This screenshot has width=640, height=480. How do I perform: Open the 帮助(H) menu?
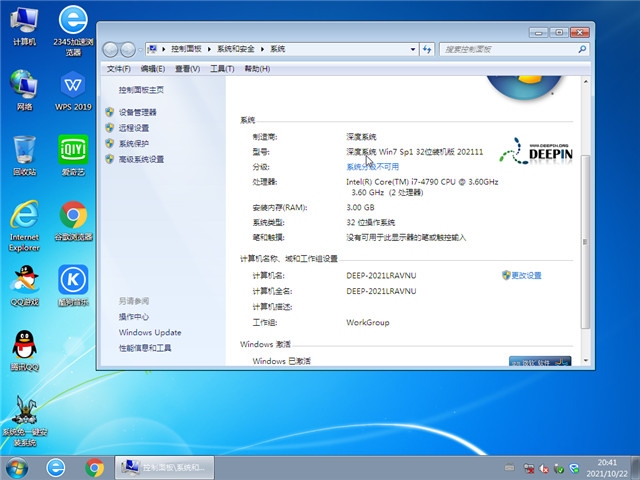(x=257, y=69)
